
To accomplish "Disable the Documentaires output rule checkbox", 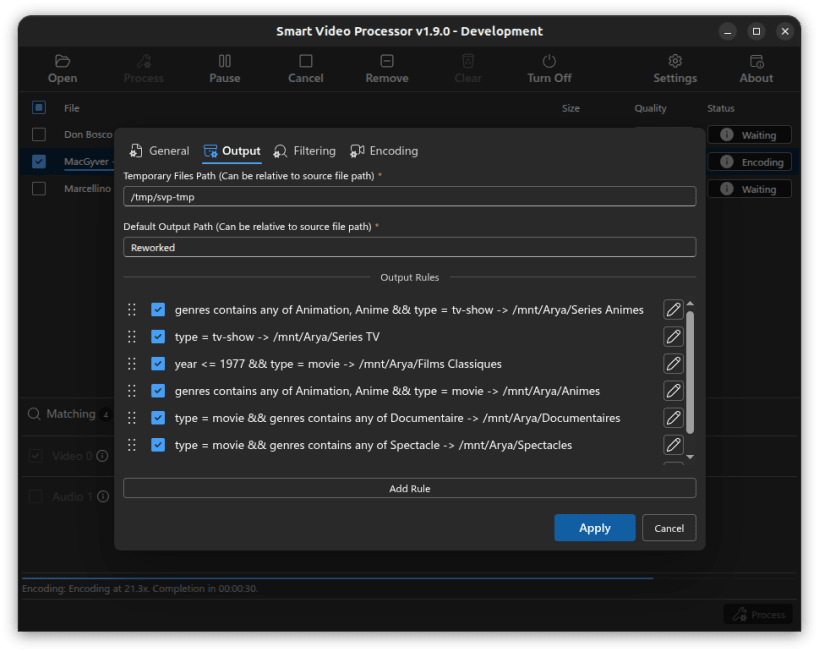I will [x=158, y=418].
